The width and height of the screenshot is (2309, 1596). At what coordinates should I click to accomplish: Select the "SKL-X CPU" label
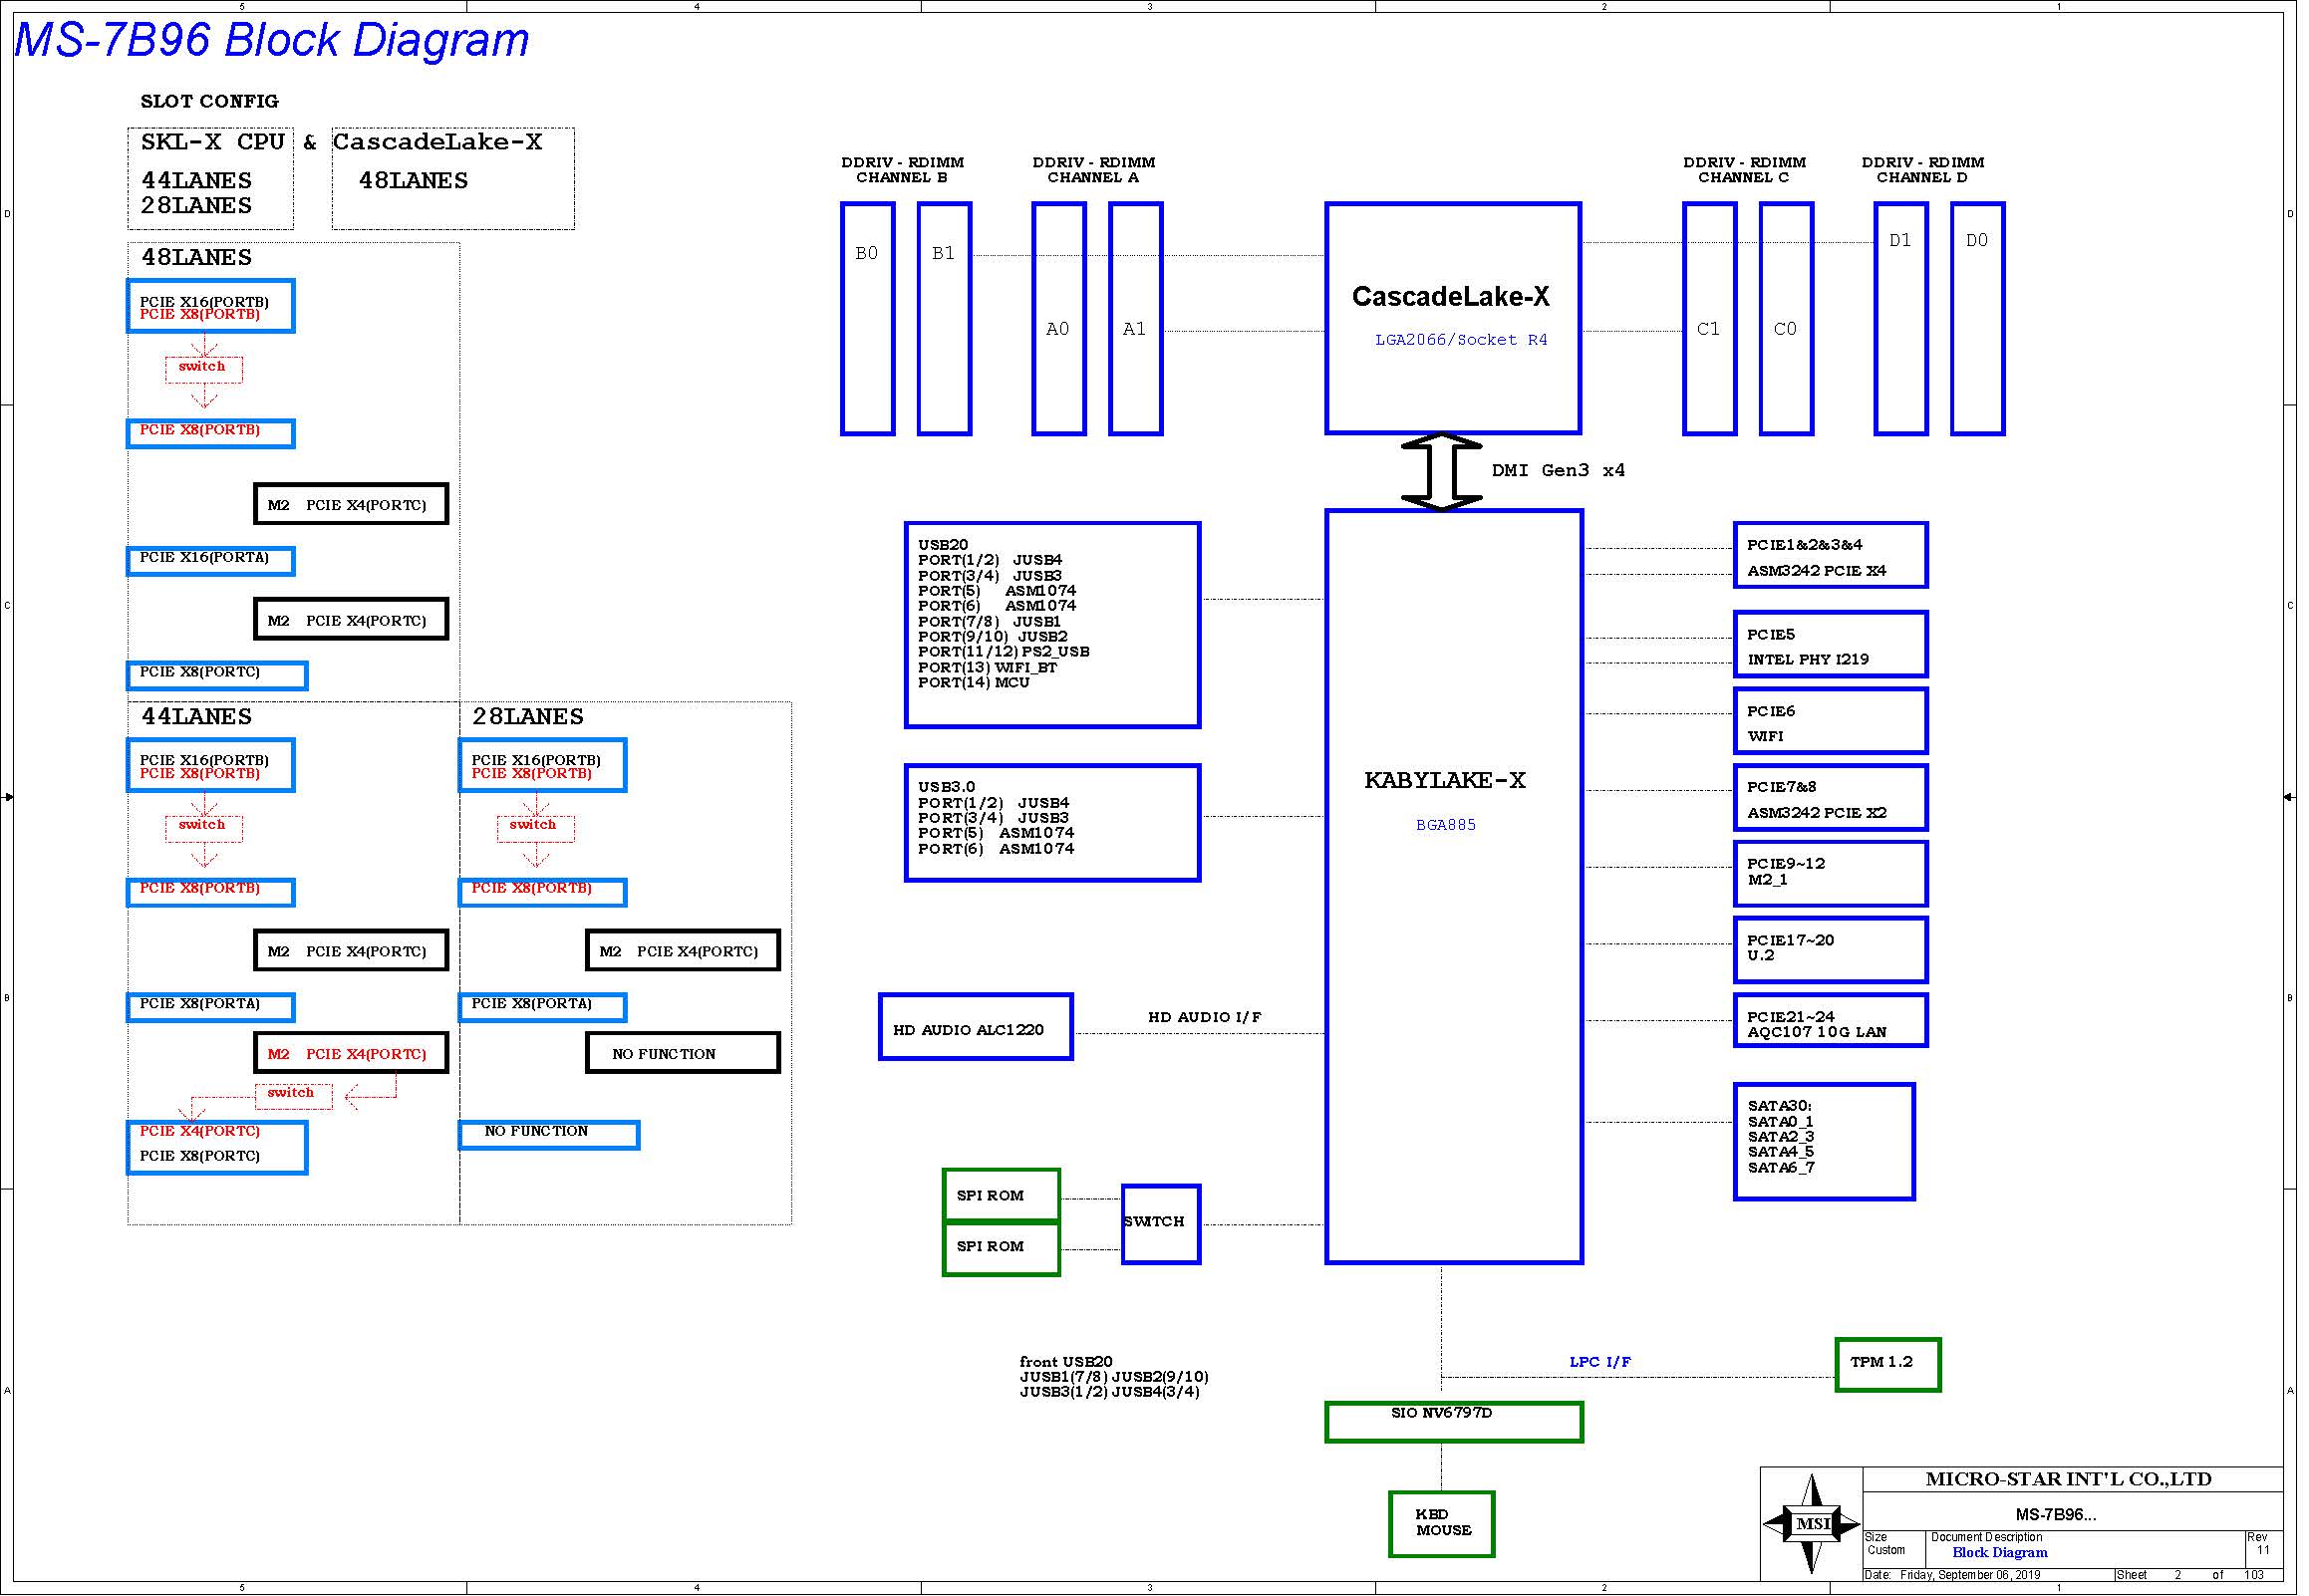pos(213,142)
